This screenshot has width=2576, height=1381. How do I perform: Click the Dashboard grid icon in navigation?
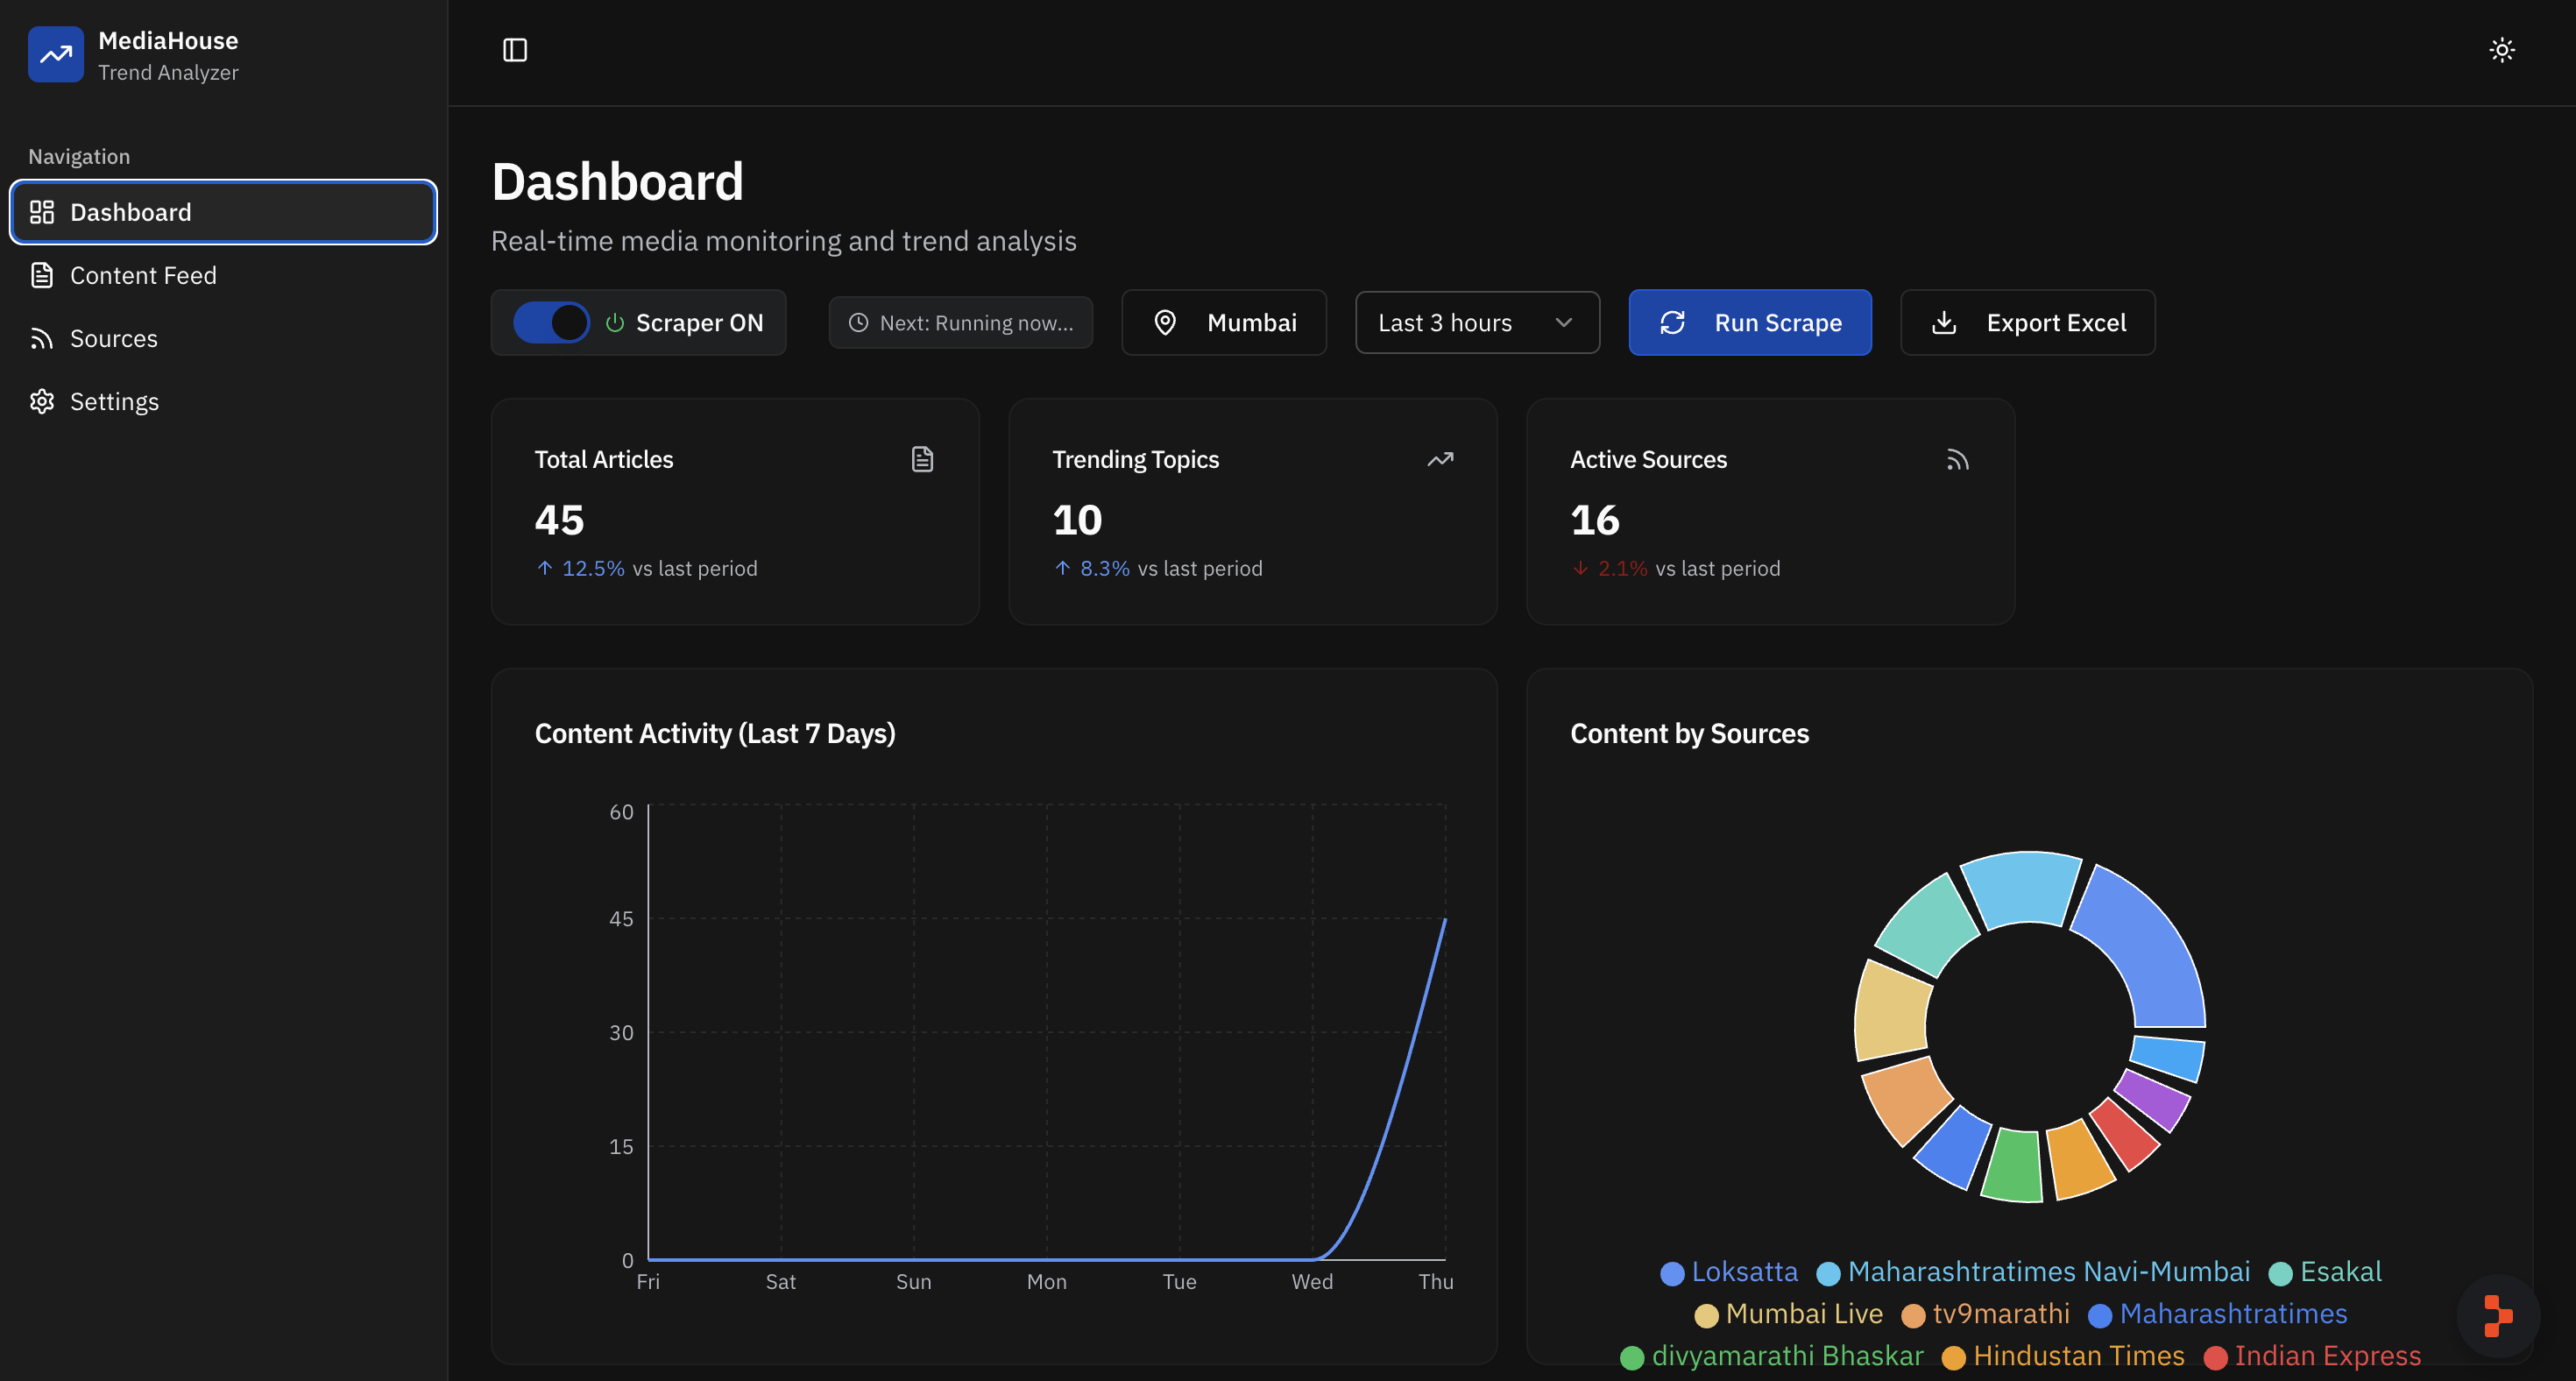coord(42,212)
